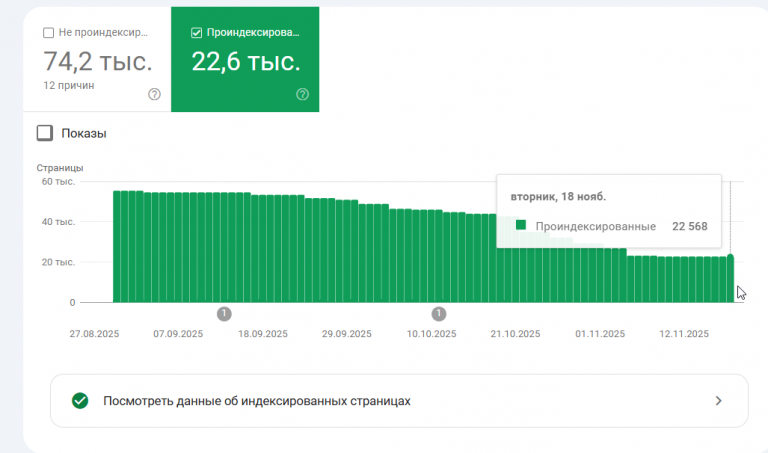Click the green legend square in the tooltip
The height and width of the screenshot is (453, 768).
pos(521,225)
